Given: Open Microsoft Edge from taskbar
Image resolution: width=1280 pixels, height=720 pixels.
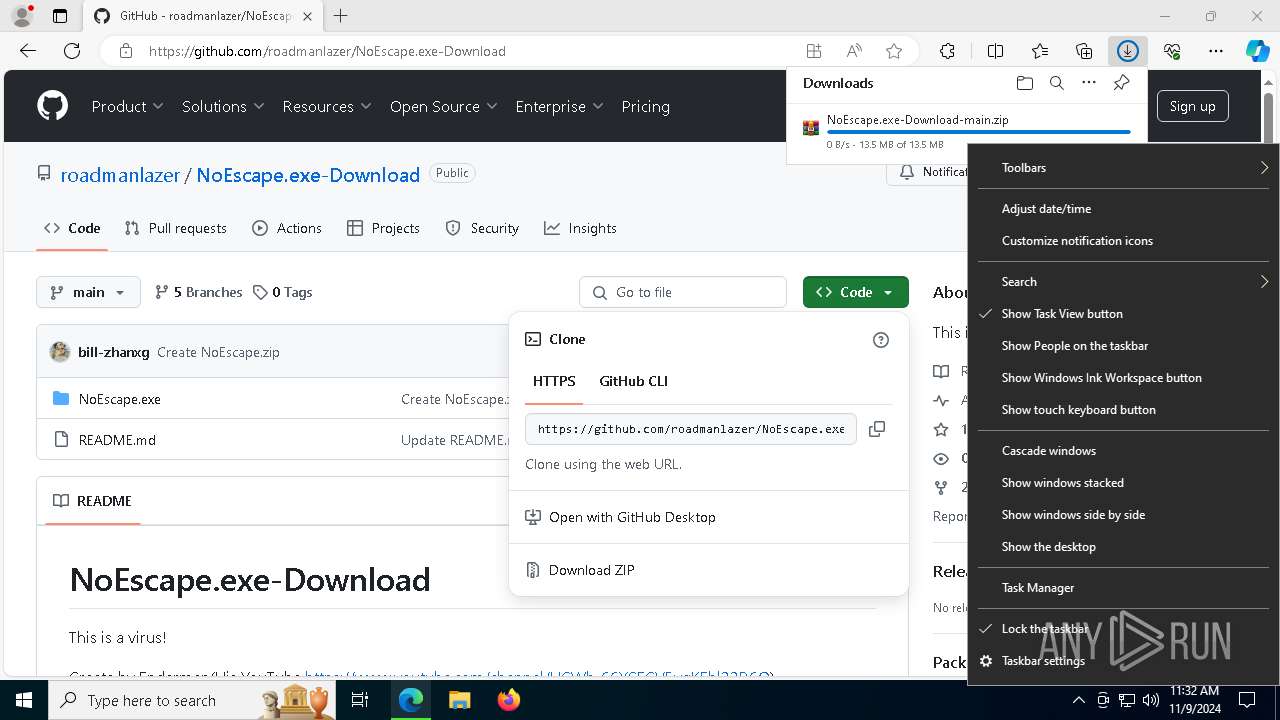Looking at the screenshot, I should coord(411,700).
